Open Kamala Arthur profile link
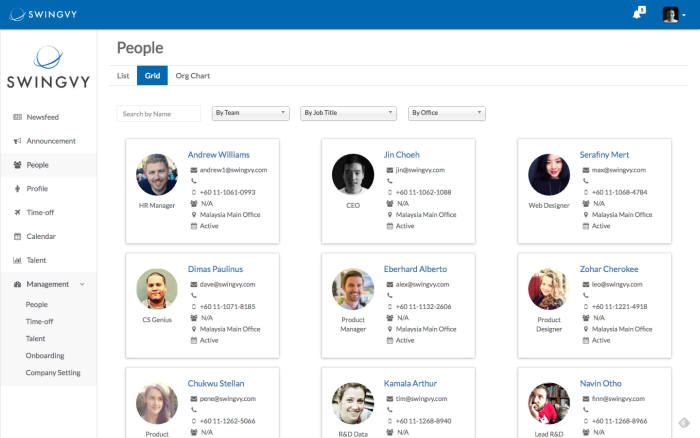 click(x=410, y=384)
